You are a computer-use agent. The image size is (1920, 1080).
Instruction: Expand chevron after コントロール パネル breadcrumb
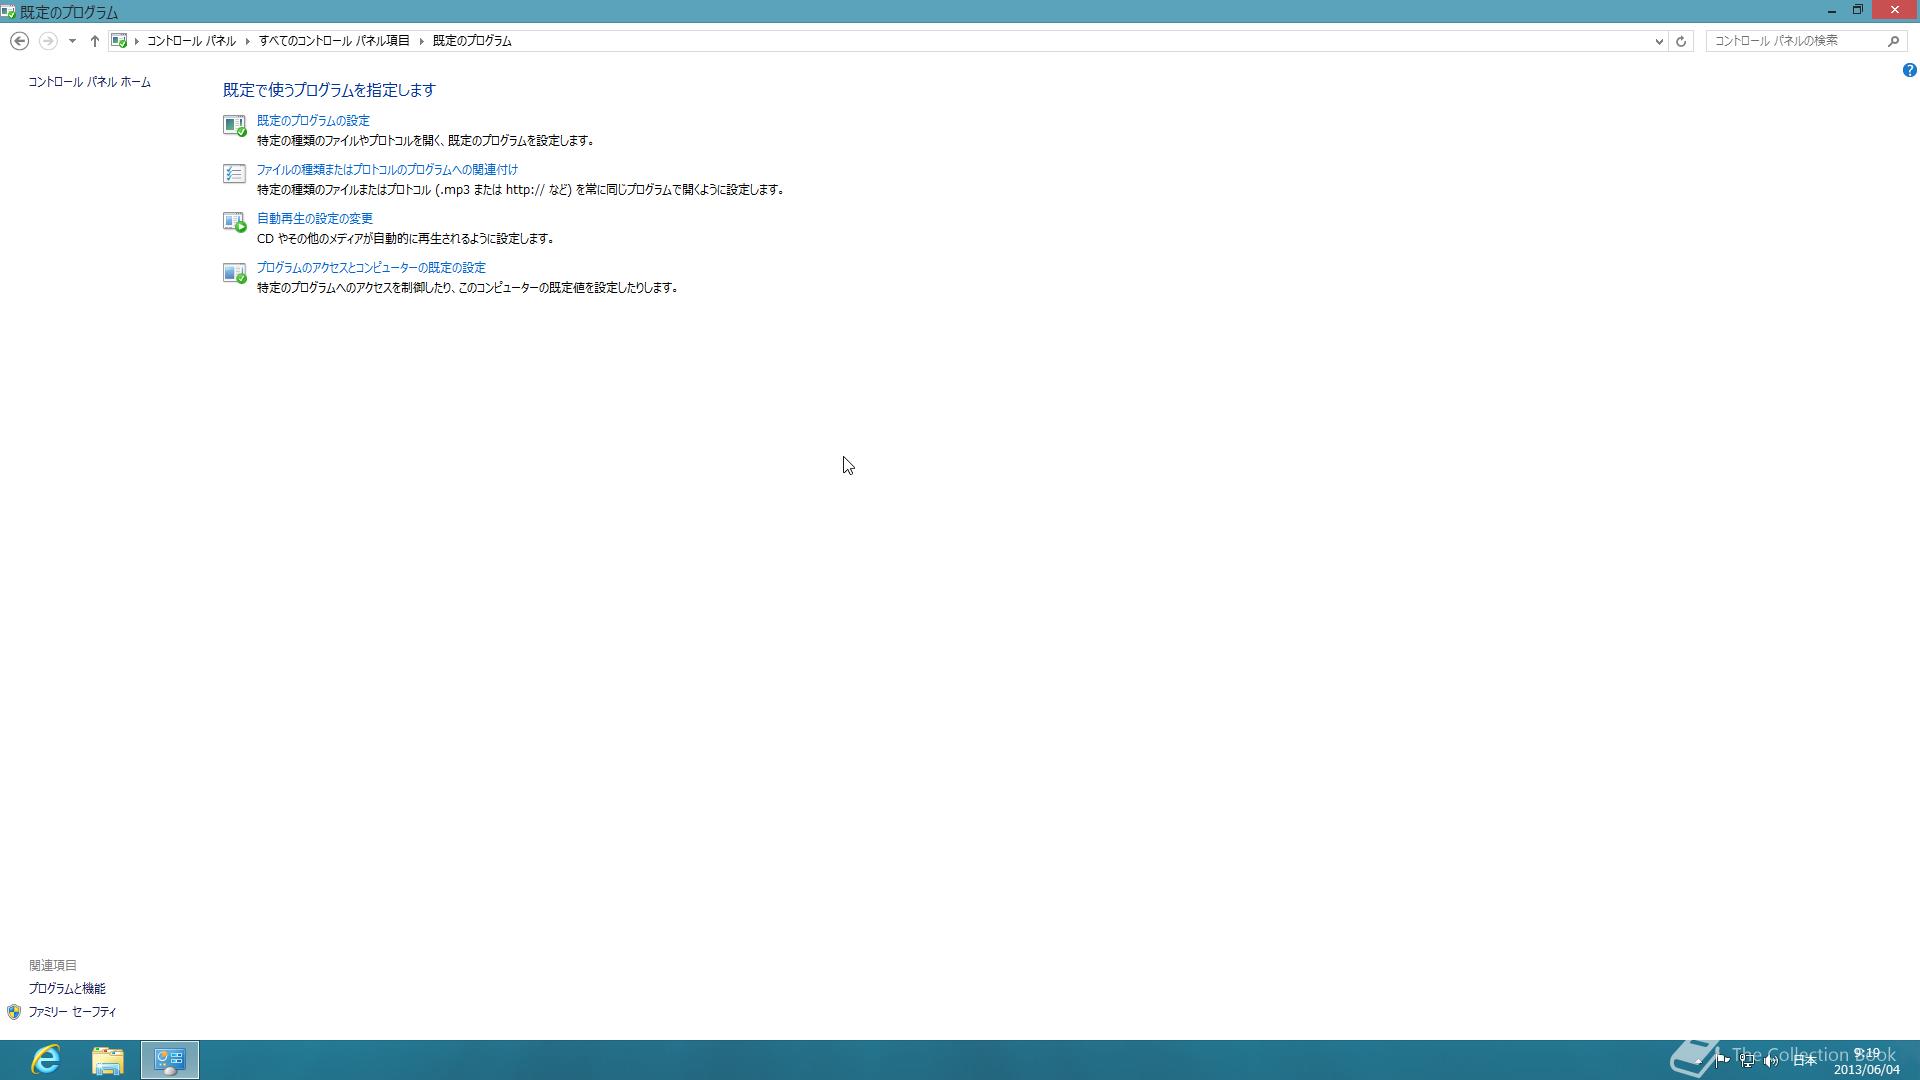[247, 41]
